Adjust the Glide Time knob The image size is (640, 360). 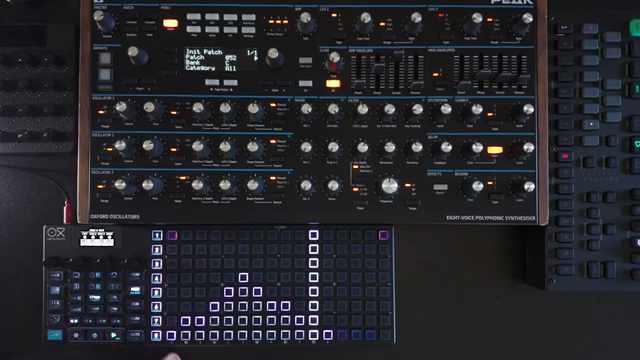pos(334,61)
